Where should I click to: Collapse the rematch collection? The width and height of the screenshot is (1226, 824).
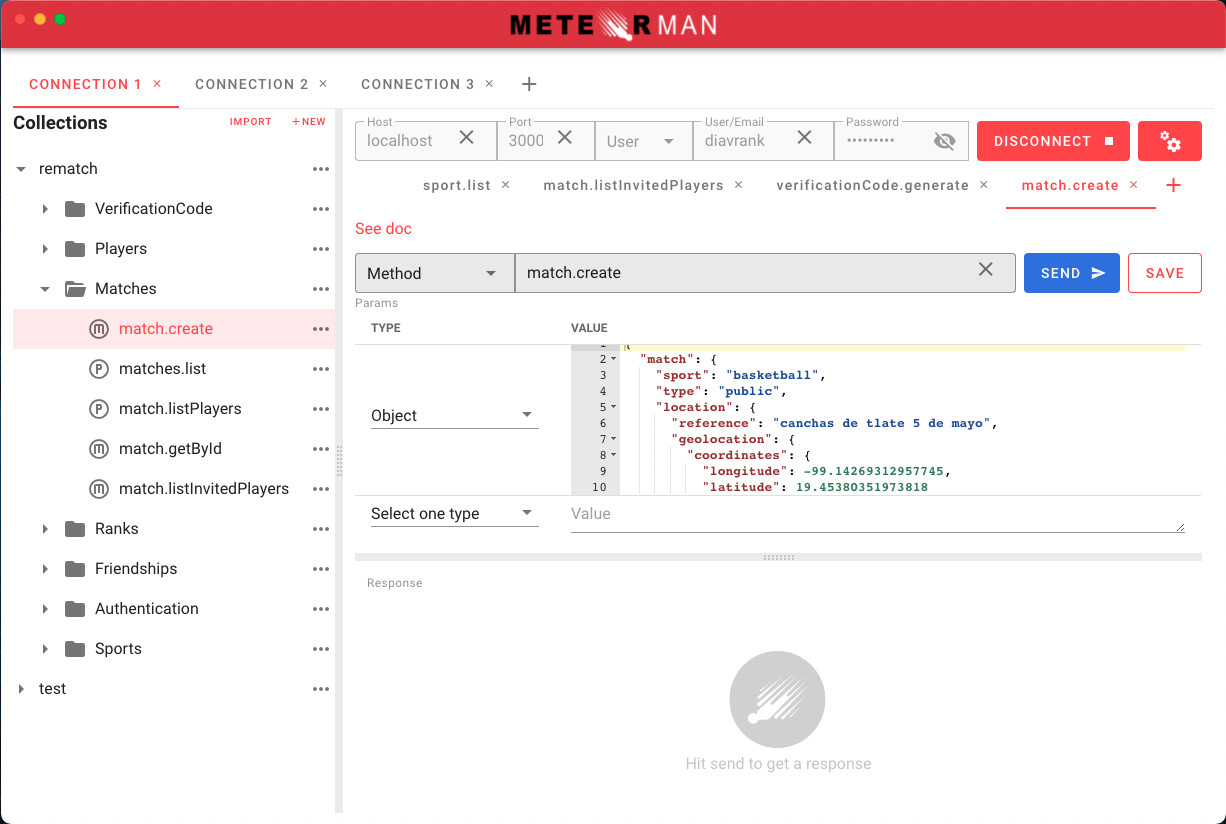pyautogui.click(x=21, y=169)
